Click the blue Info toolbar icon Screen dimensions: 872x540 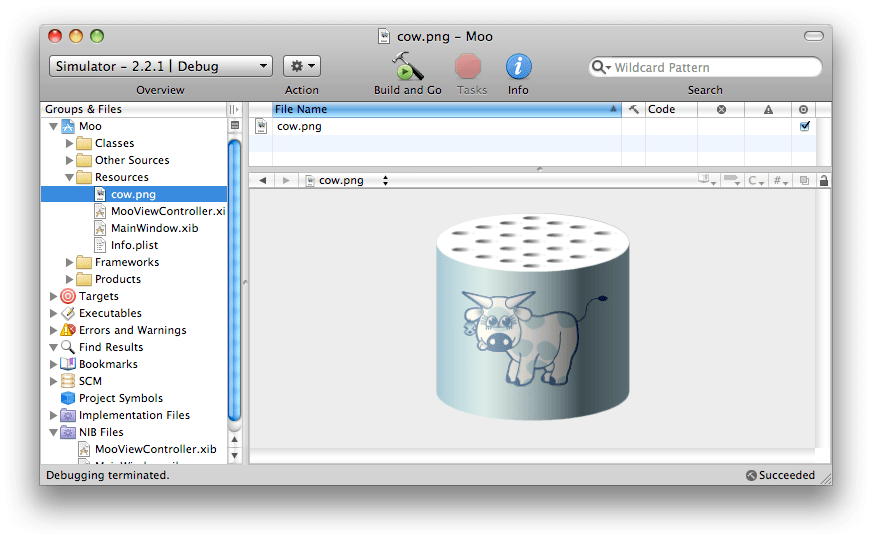pyautogui.click(x=518, y=67)
